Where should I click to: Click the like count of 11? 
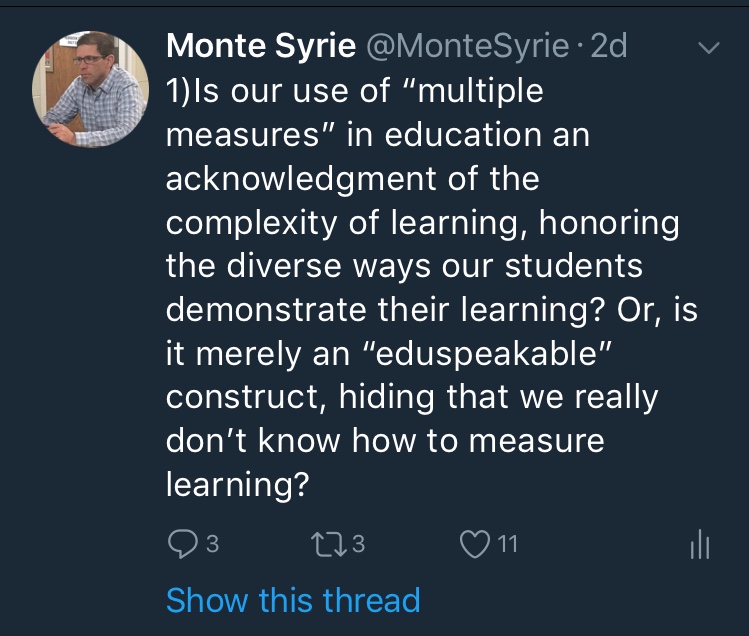click(x=507, y=545)
